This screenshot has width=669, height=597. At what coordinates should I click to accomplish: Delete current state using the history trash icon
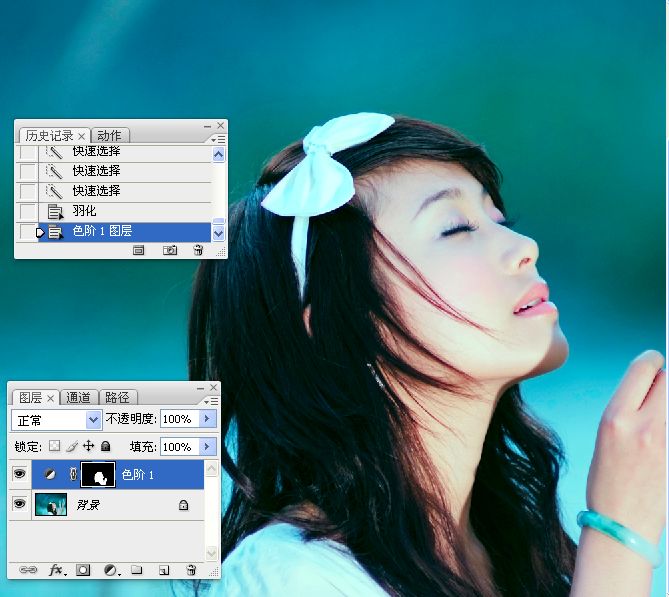[198, 250]
